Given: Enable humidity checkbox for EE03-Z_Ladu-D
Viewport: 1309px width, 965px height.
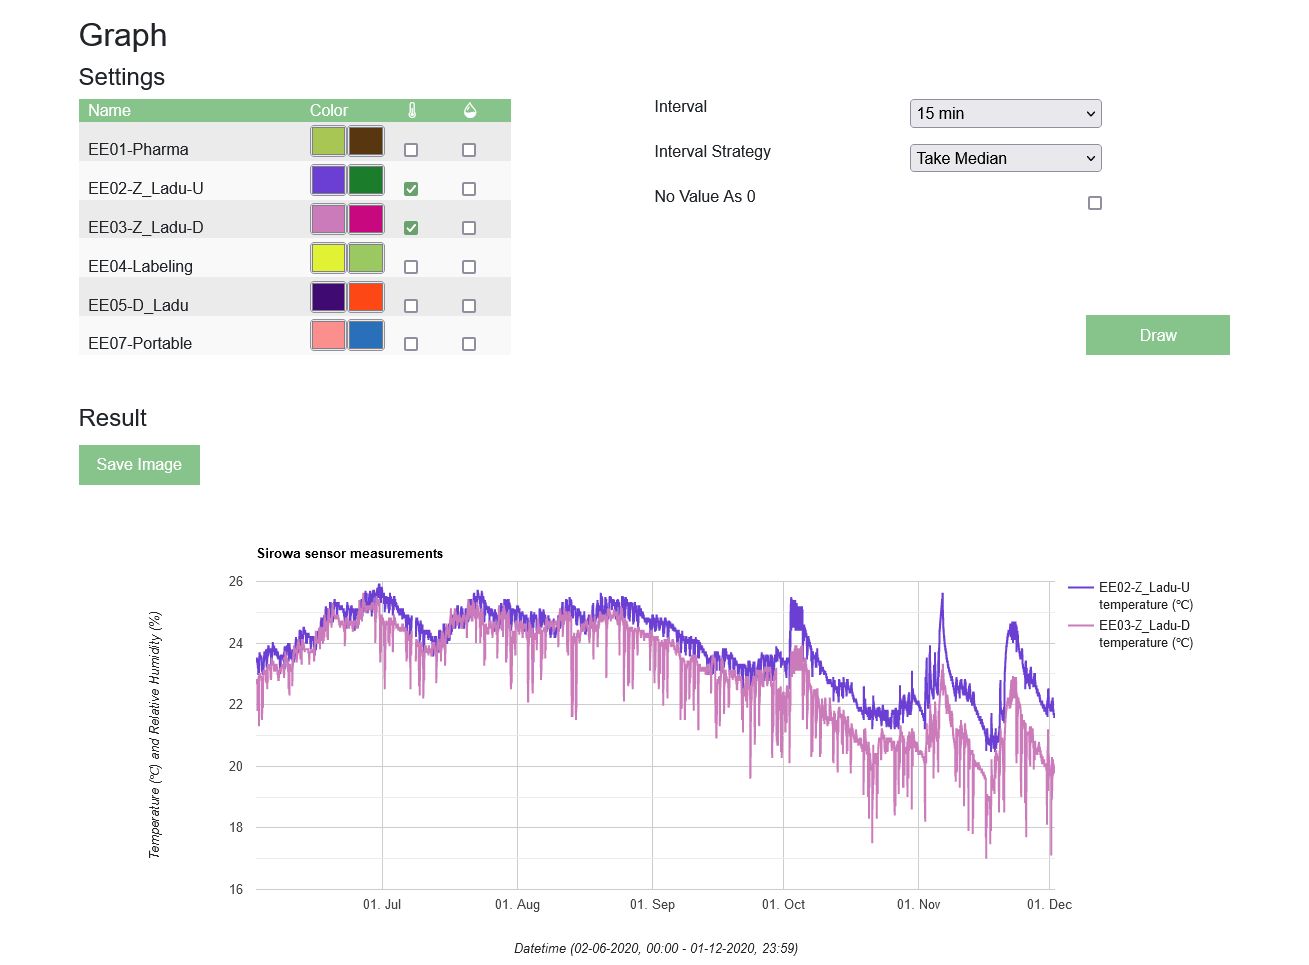Looking at the screenshot, I should click(x=469, y=228).
